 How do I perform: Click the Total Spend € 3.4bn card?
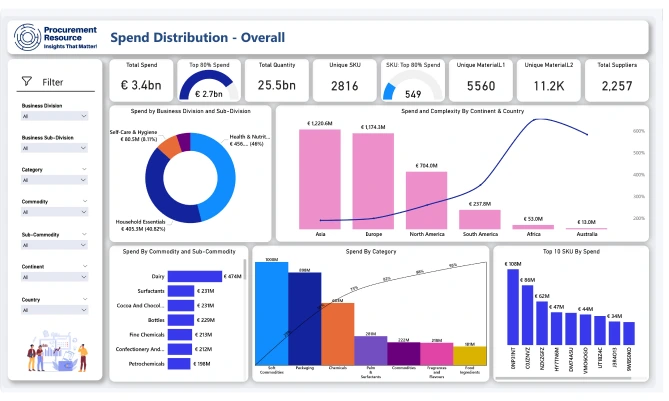[x=140, y=79]
